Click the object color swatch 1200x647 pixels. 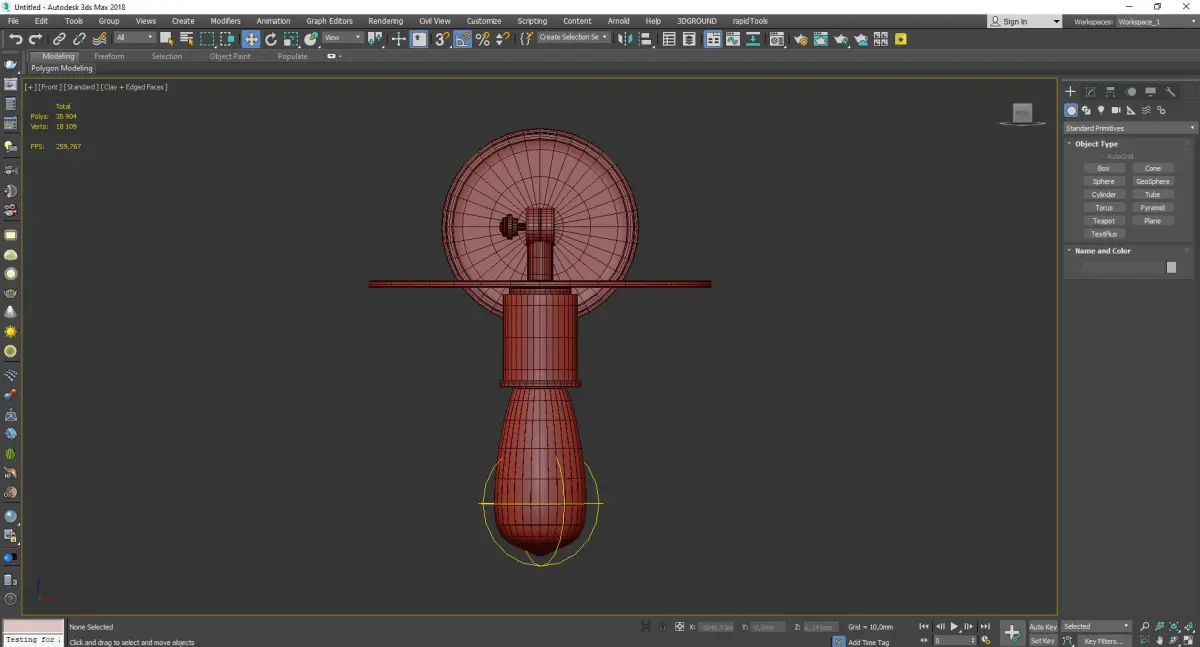1171,267
